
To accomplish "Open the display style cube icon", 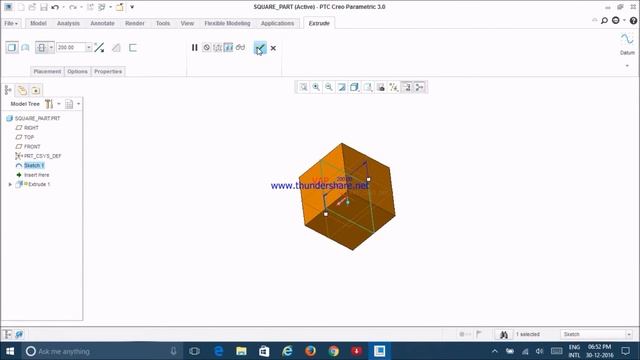I will coord(354,87).
